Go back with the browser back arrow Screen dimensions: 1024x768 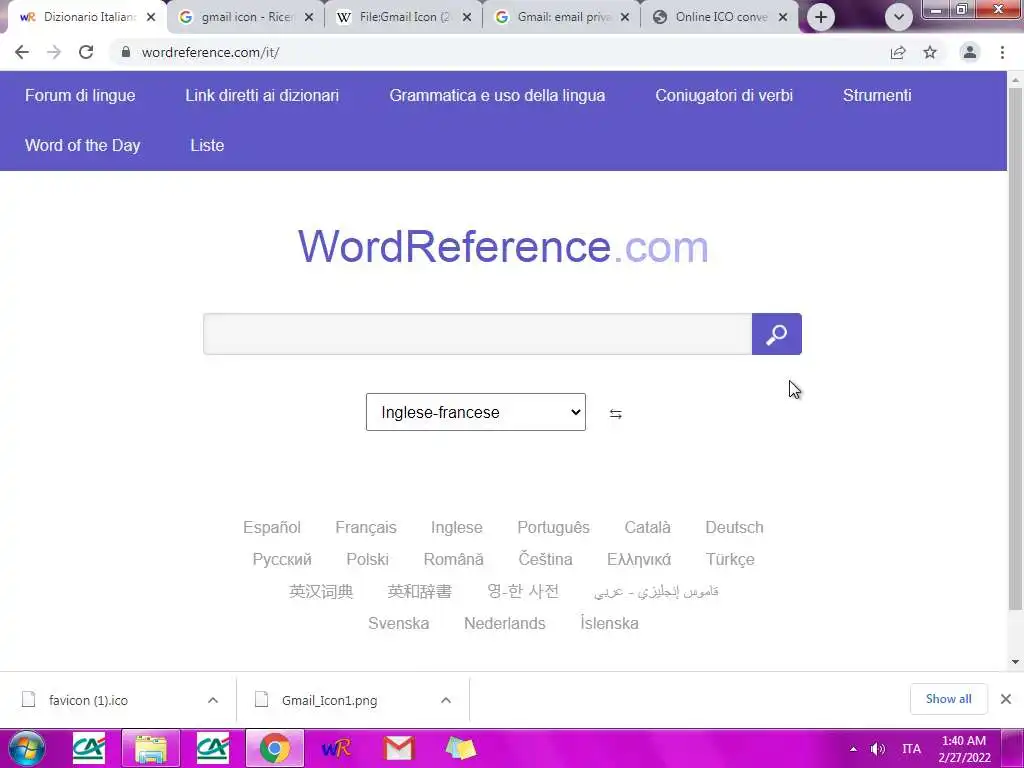coord(22,52)
